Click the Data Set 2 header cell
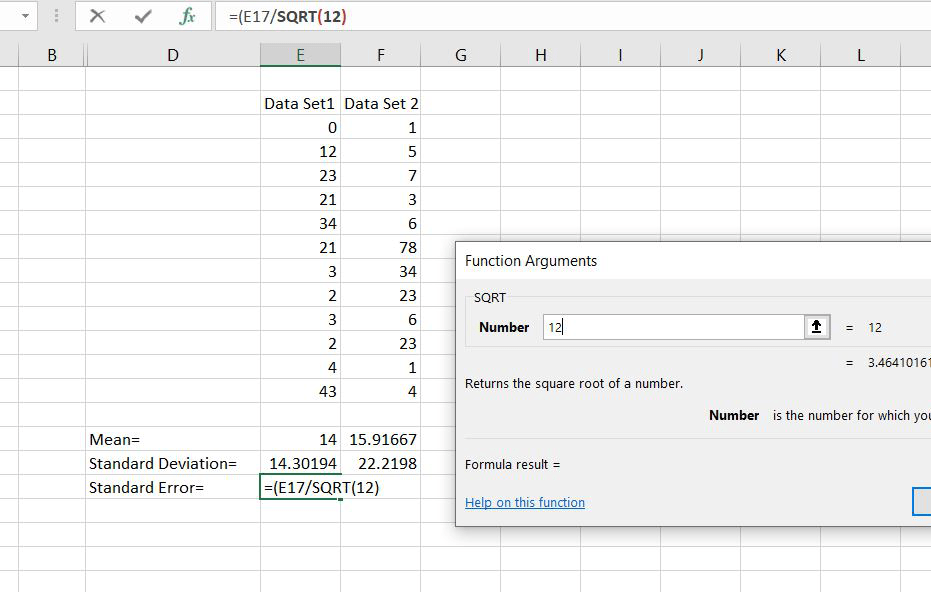 (381, 103)
